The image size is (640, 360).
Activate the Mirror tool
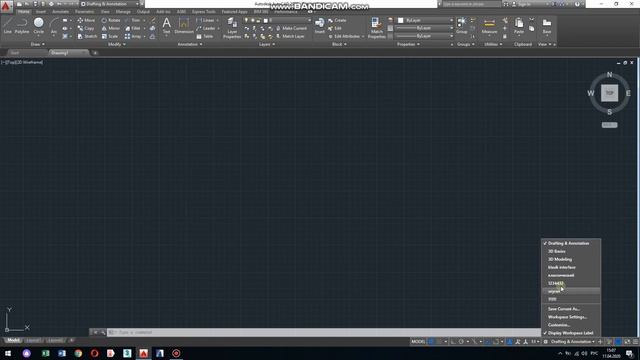pyautogui.click(x=111, y=28)
